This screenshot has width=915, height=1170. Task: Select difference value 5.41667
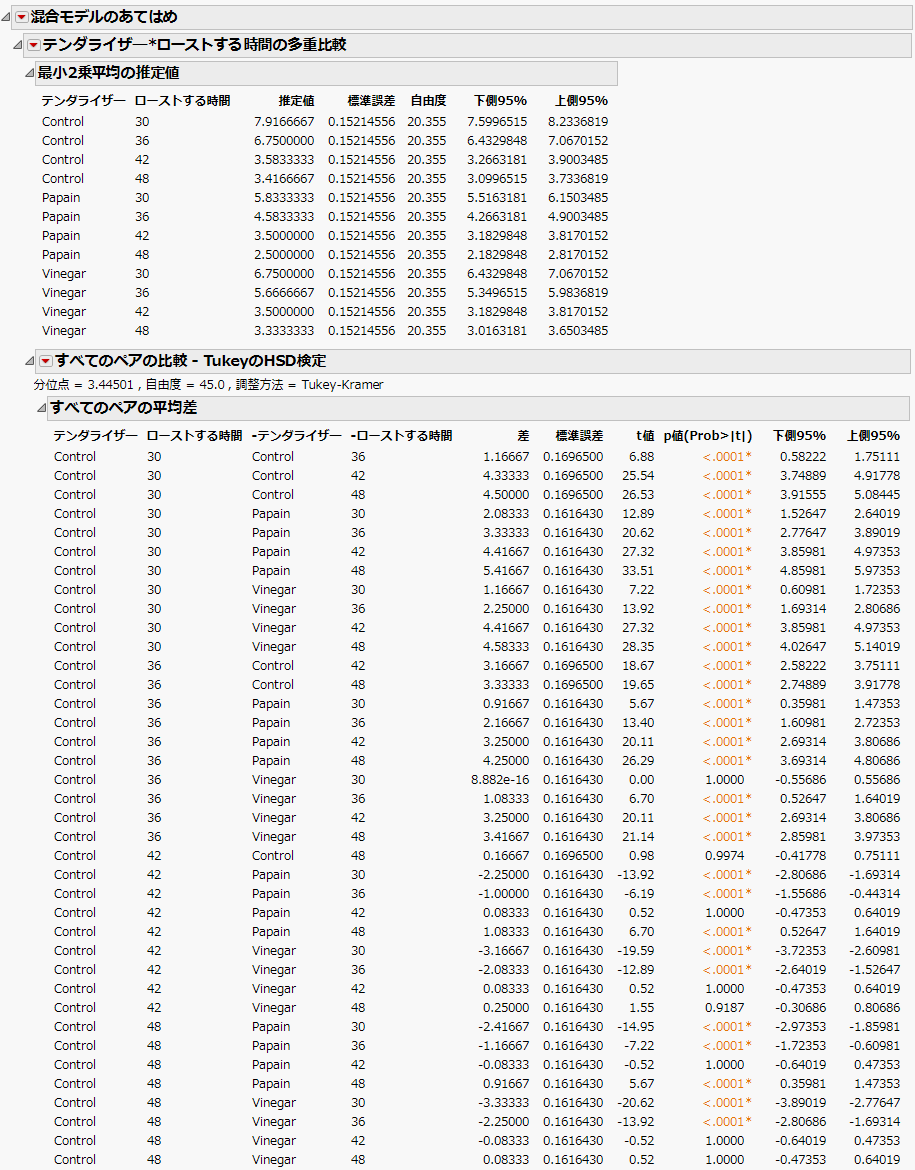[506, 571]
